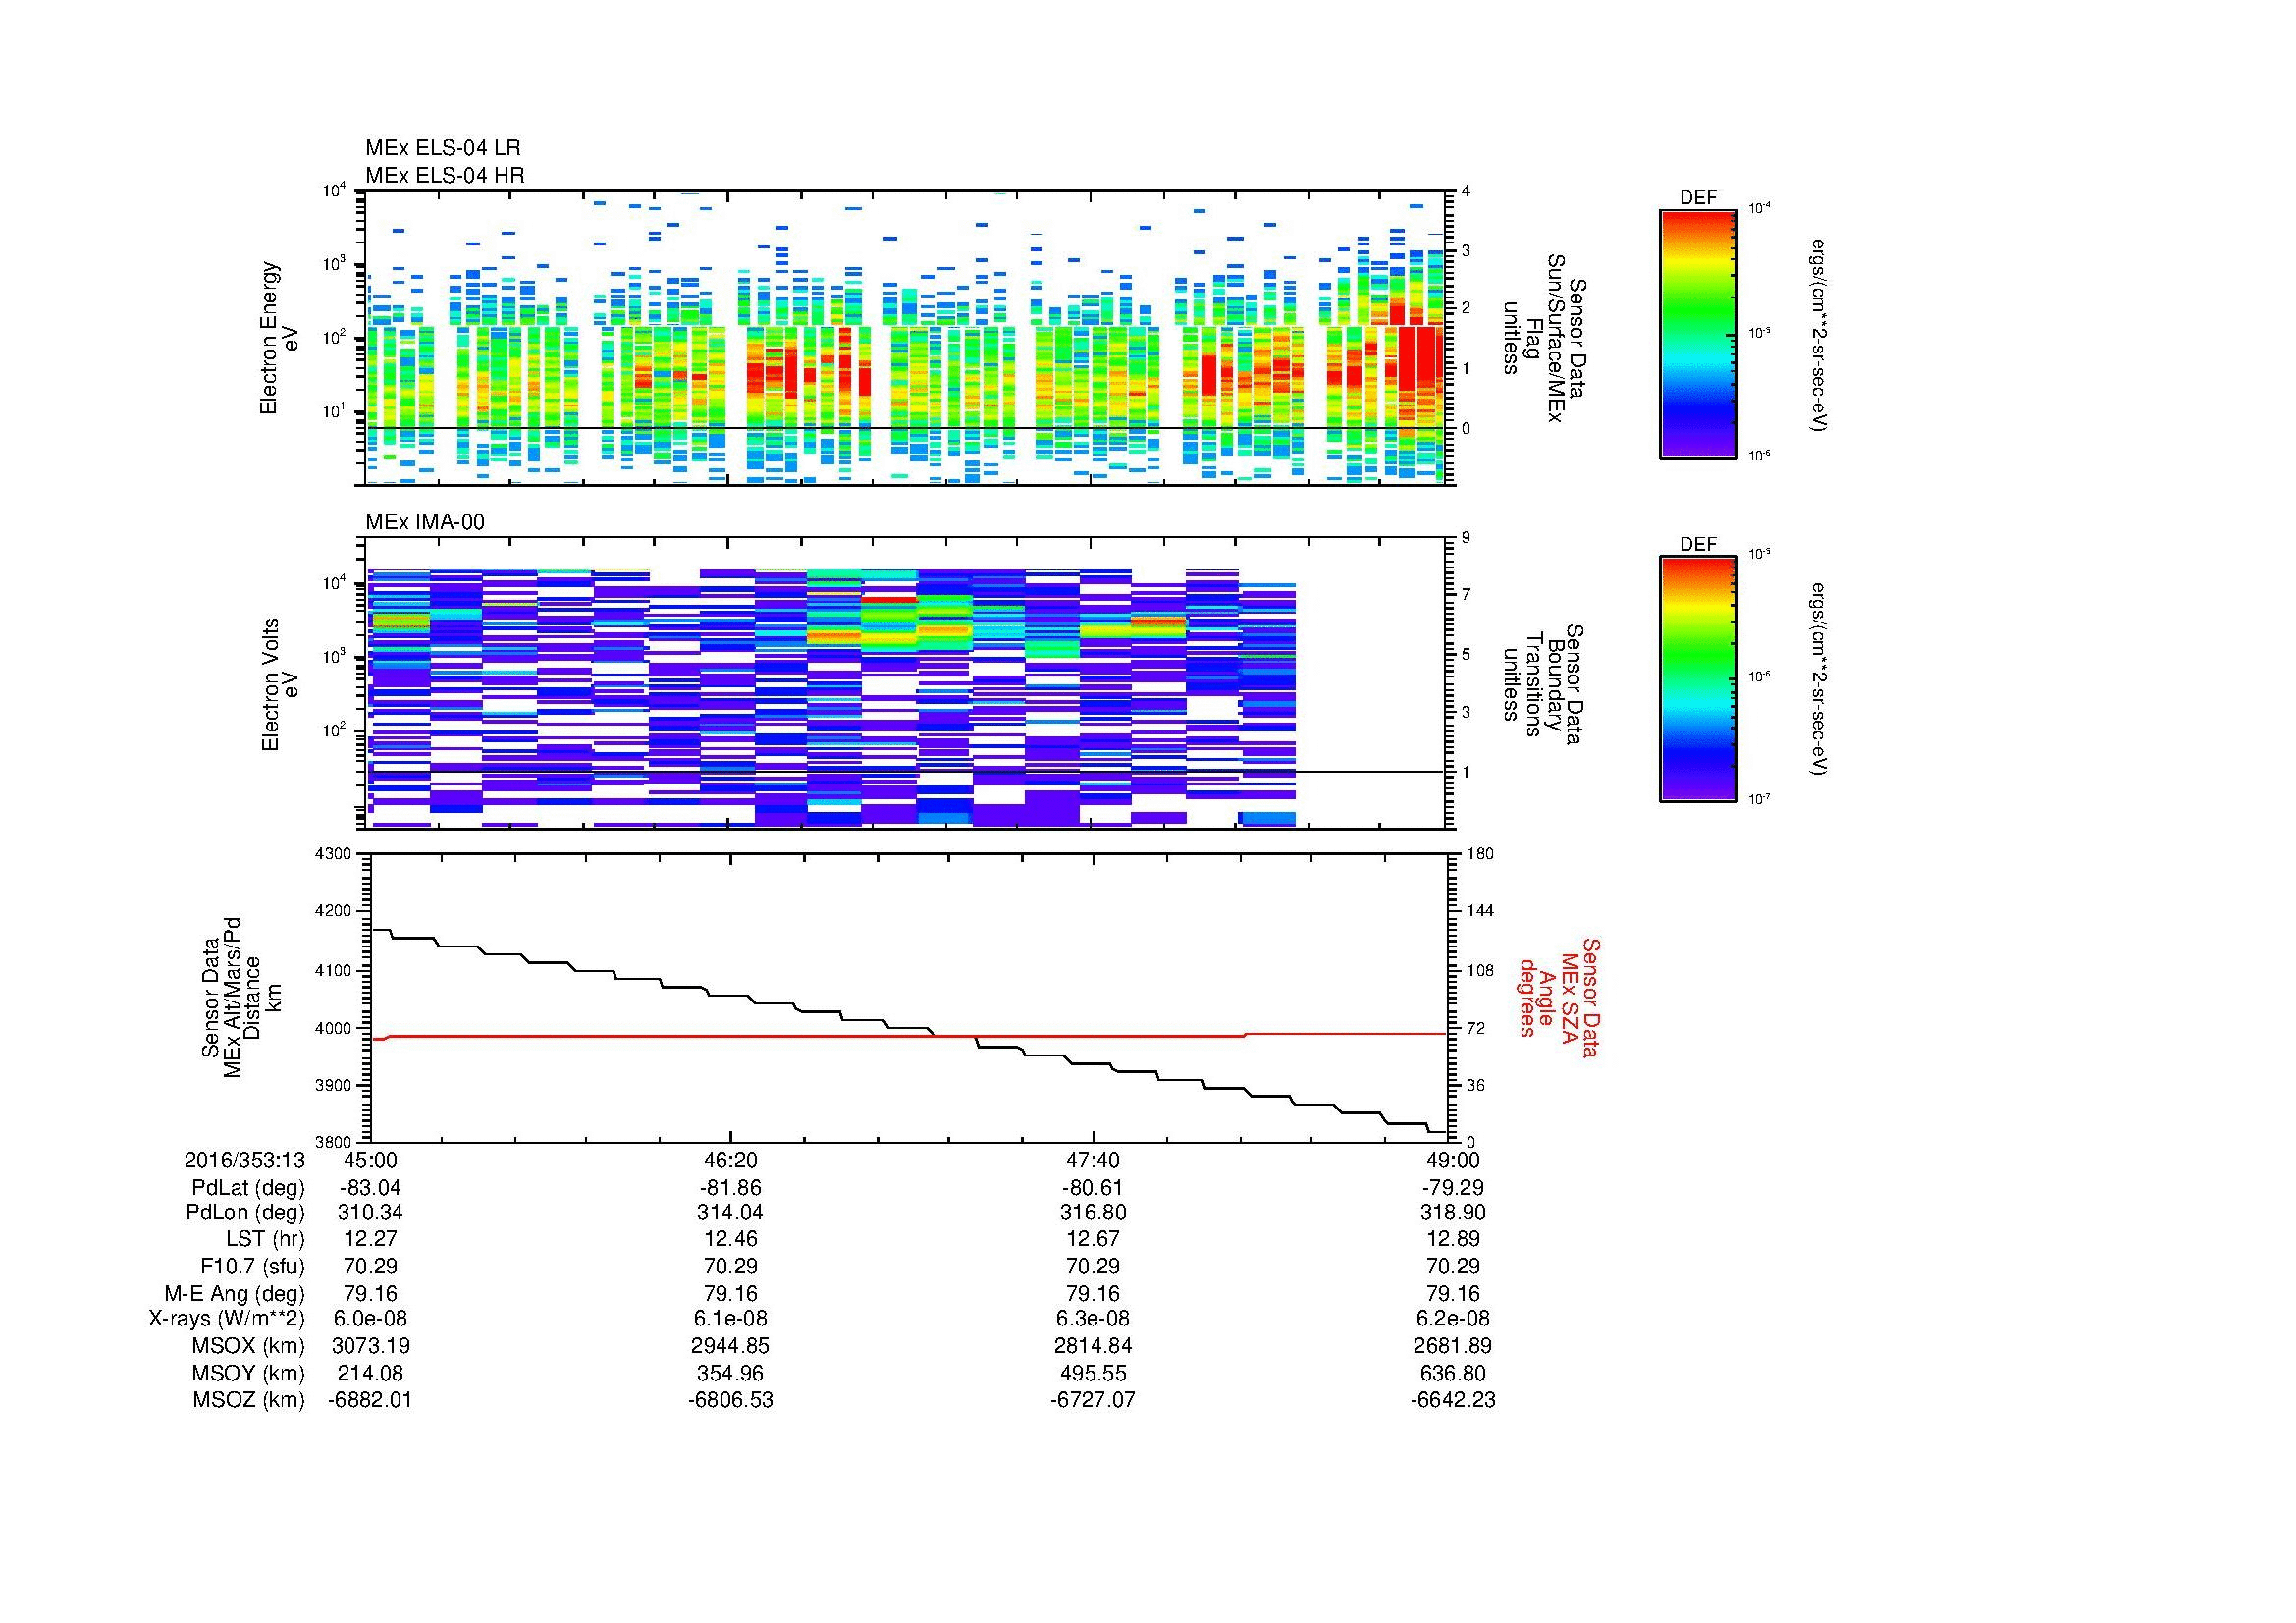Click the 'F10.7 (sfu)' row label
Viewport: 2296px width, 1623px height.
click(252, 1266)
